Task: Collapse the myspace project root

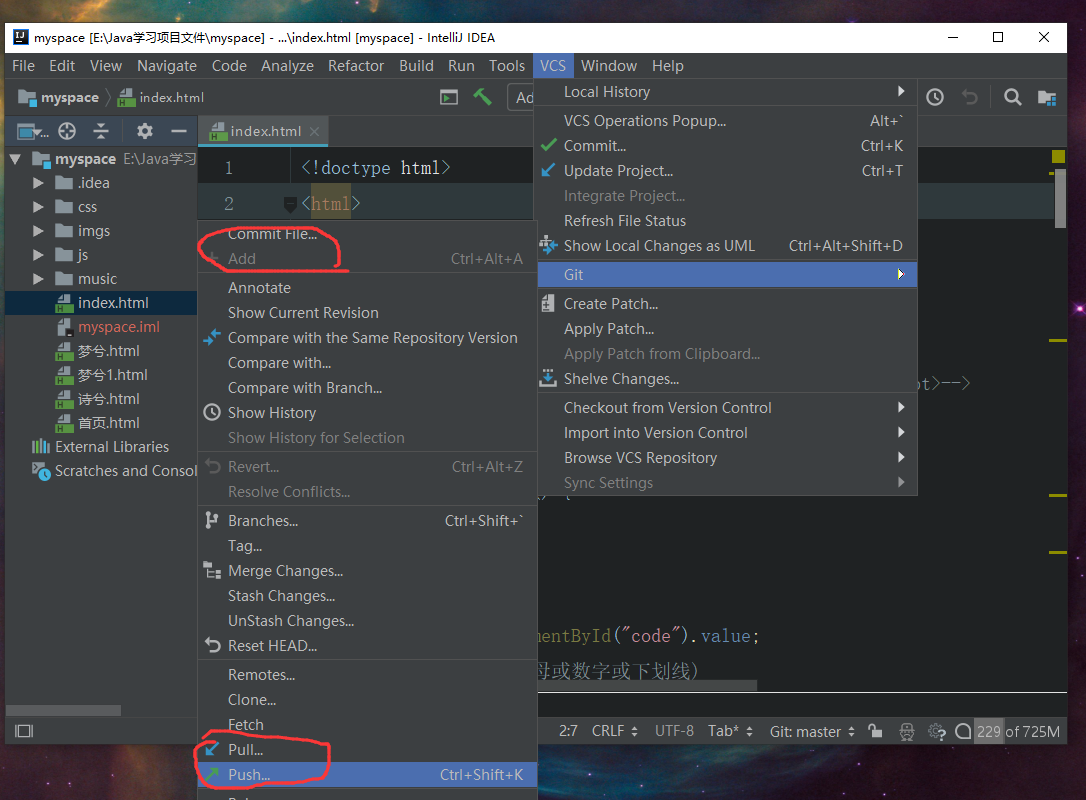Action: [15, 159]
